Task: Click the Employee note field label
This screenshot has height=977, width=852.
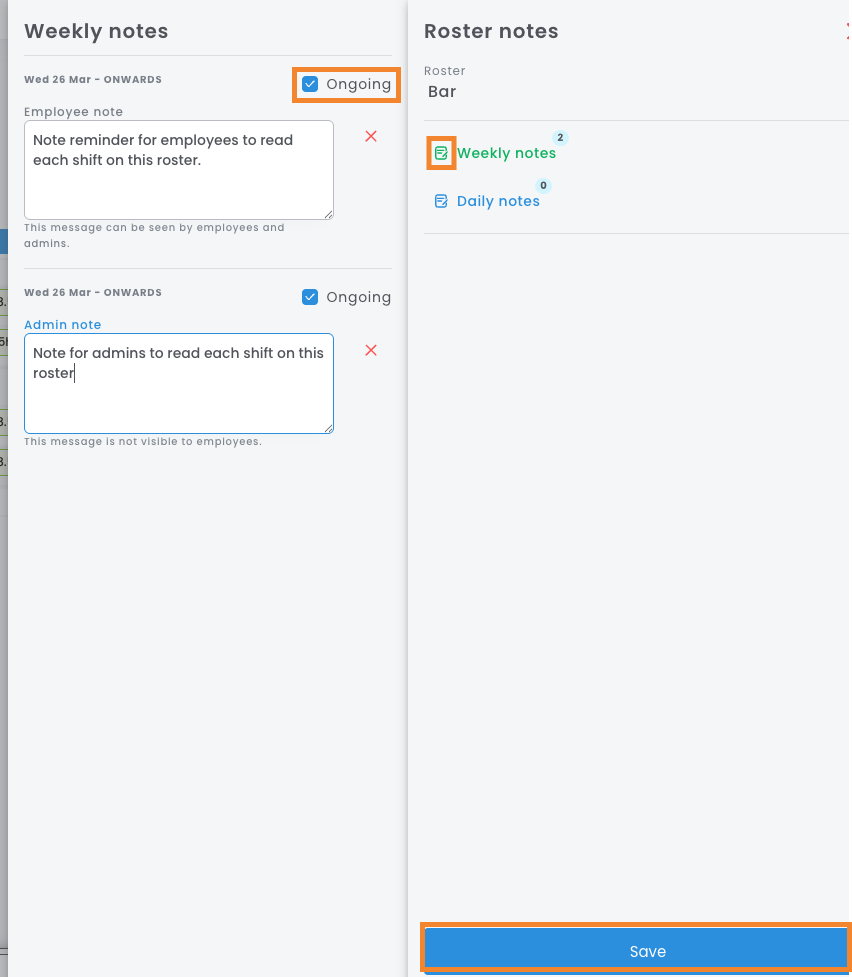Action: [x=73, y=112]
